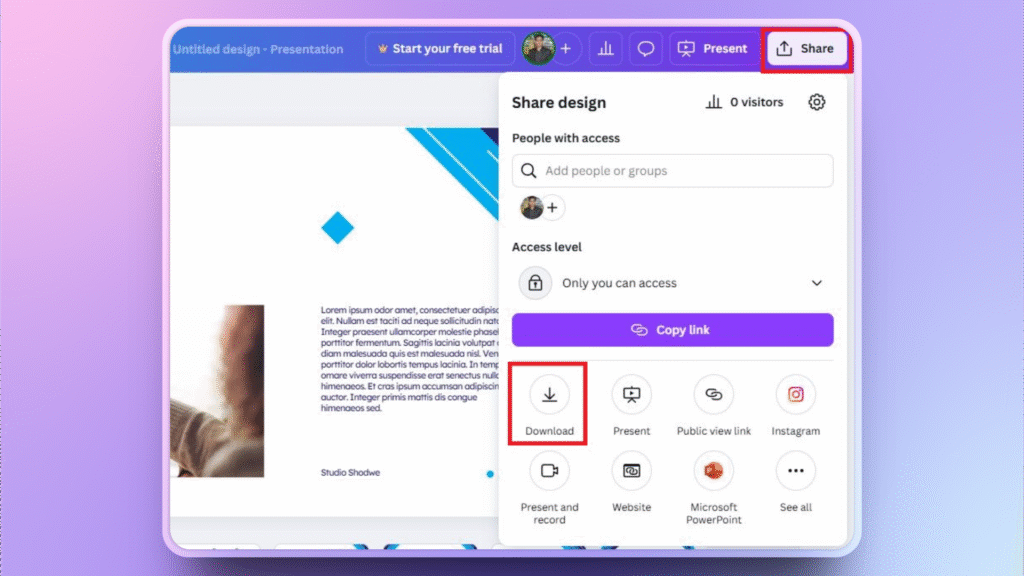
Task: Open the analytics bar chart icon
Action: pyautogui.click(x=605, y=48)
